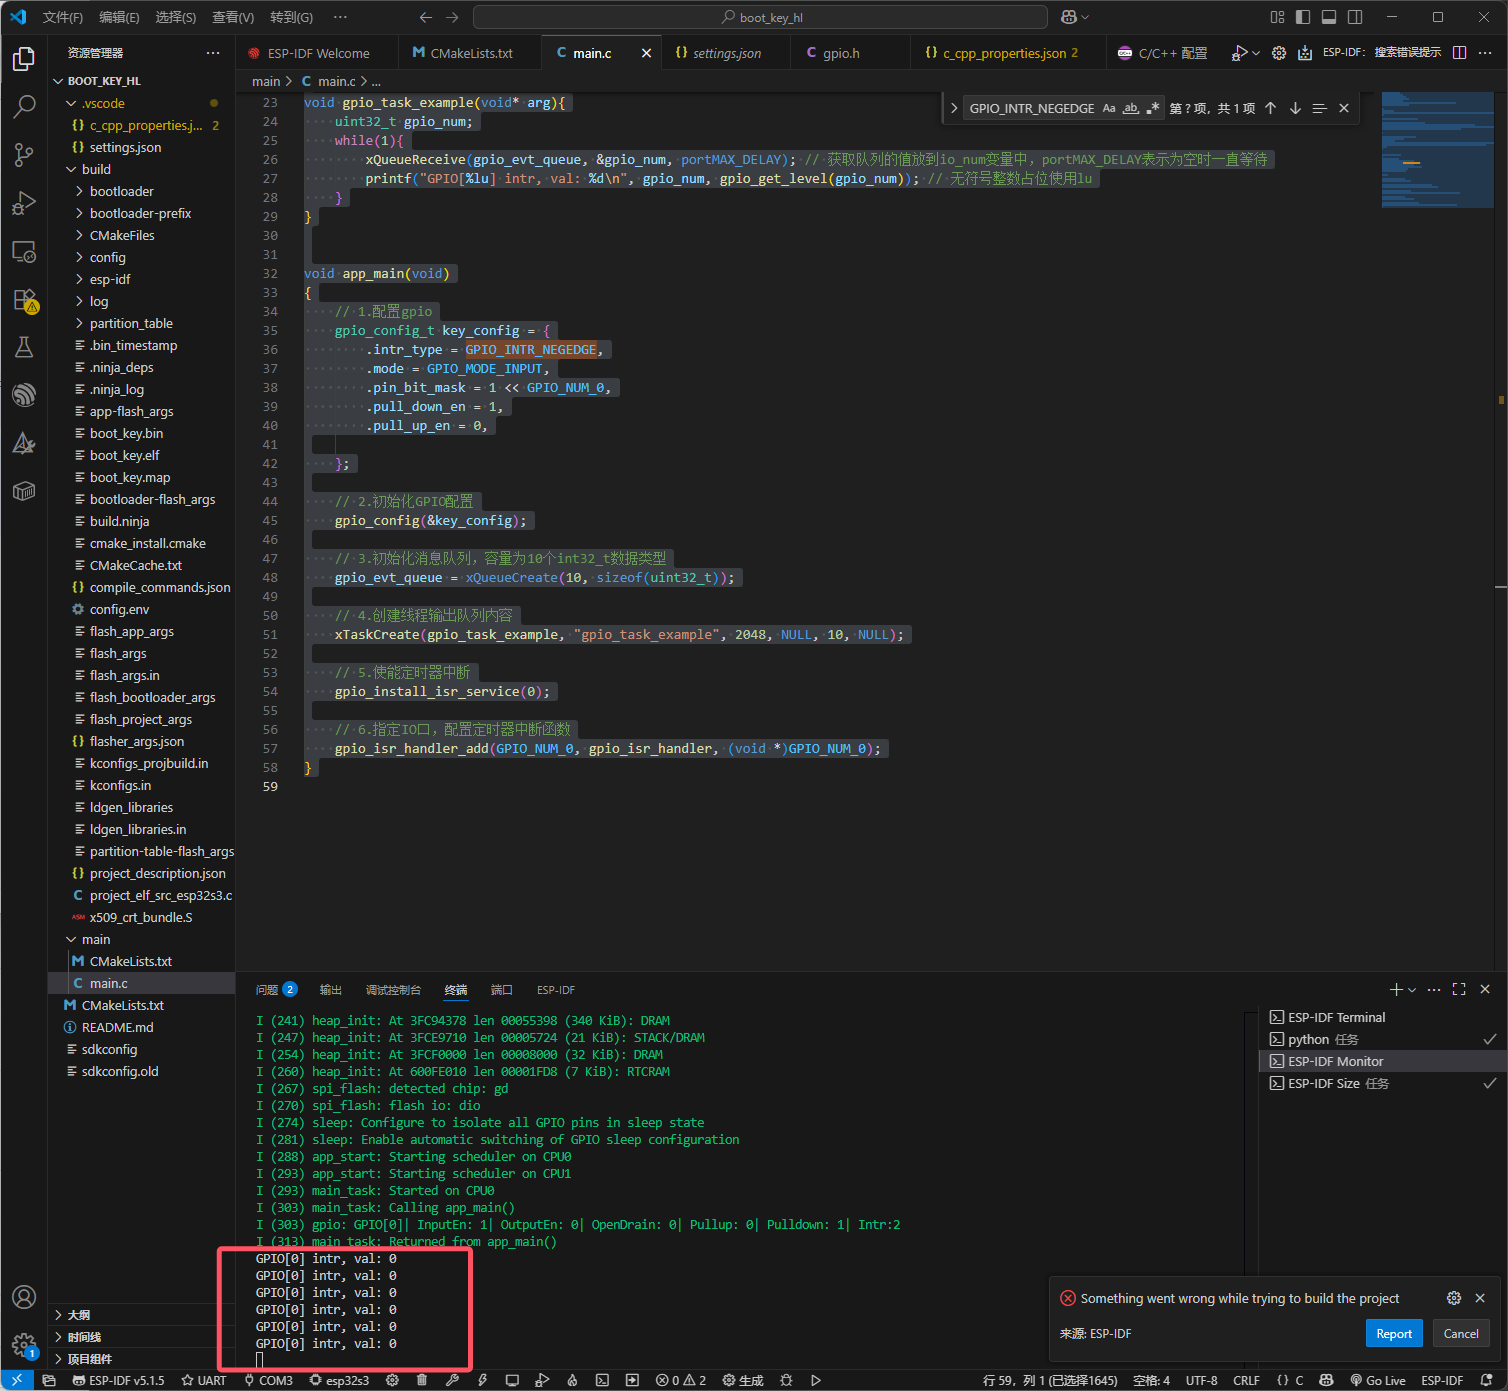Open the Copilot icon in title bar
Image resolution: width=1508 pixels, height=1391 pixels.
tap(1069, 17)
